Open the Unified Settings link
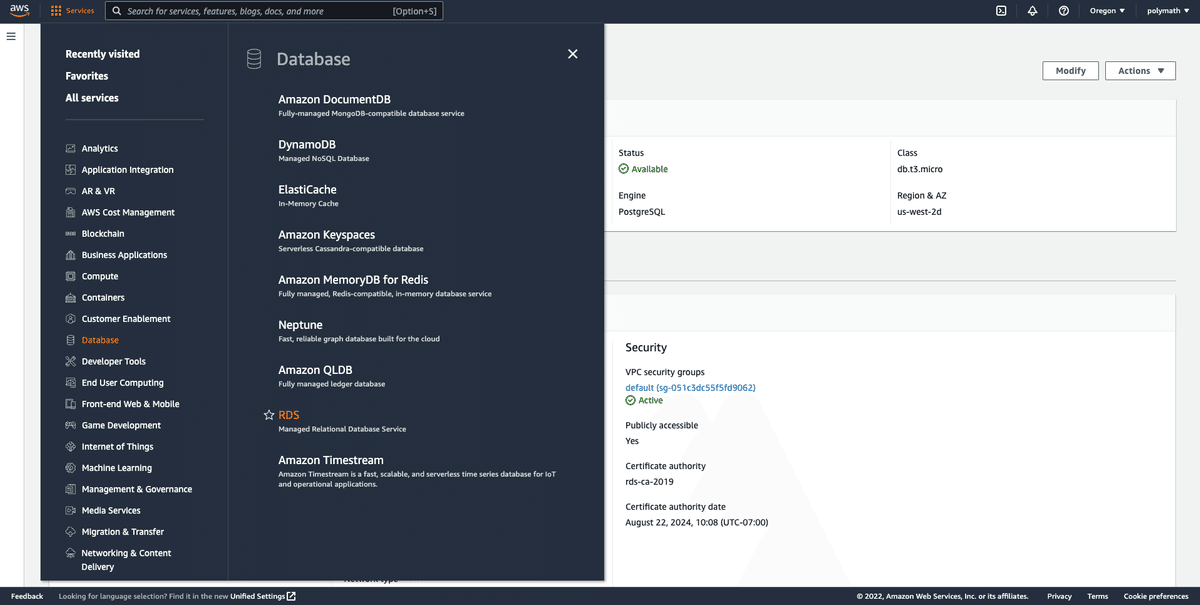The height and width of the screenshot is (605, 1200). coord(262,596)
